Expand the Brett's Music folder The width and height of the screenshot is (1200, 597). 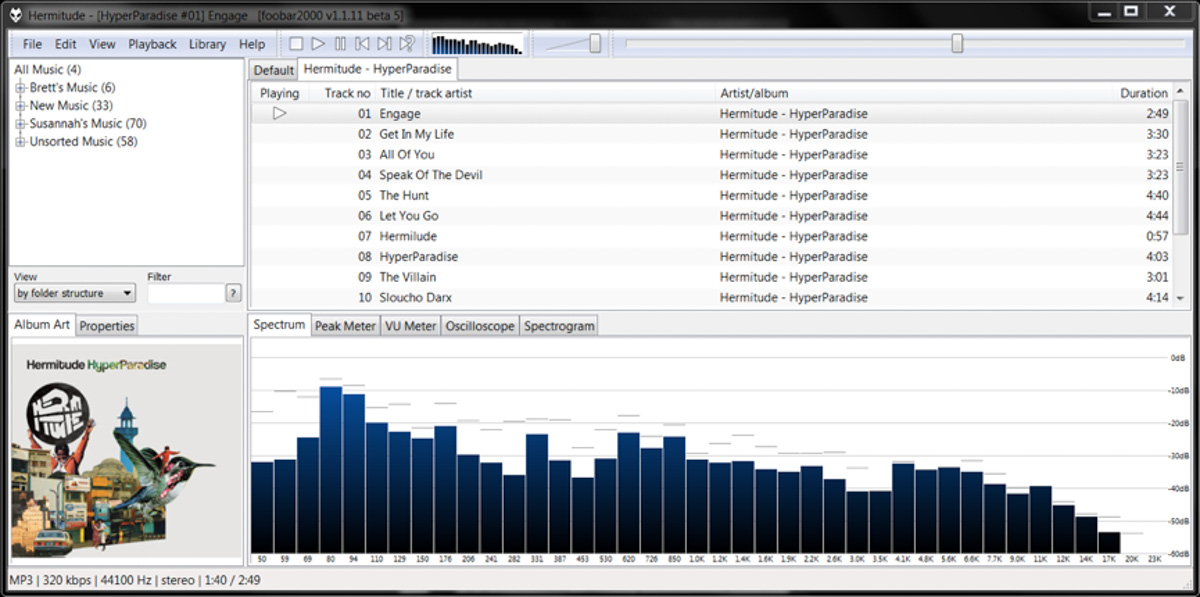pyautogui.click(x=20, y=88)
